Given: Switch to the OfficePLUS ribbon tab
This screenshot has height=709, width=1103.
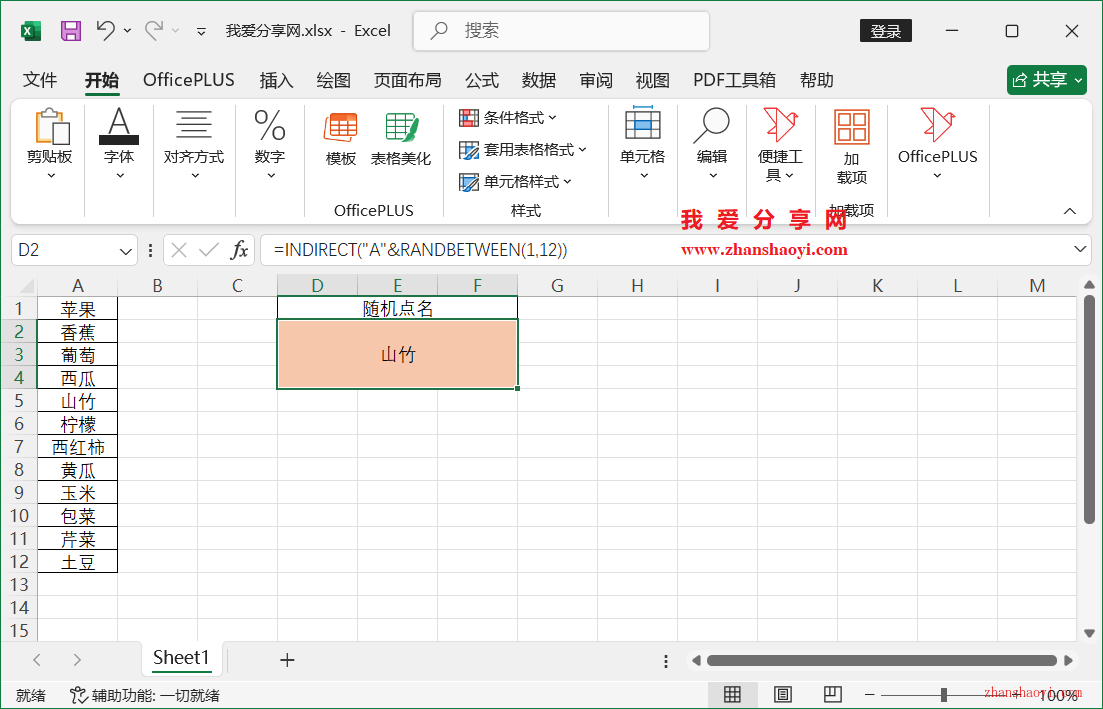Looking at the screenshot, I should coord(189,80).
